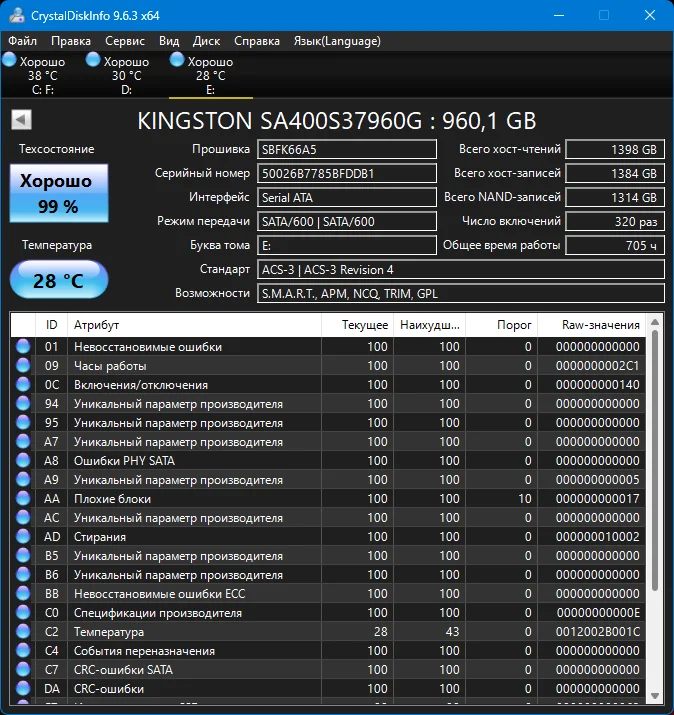Click status orb in row 94

(23, 404)
